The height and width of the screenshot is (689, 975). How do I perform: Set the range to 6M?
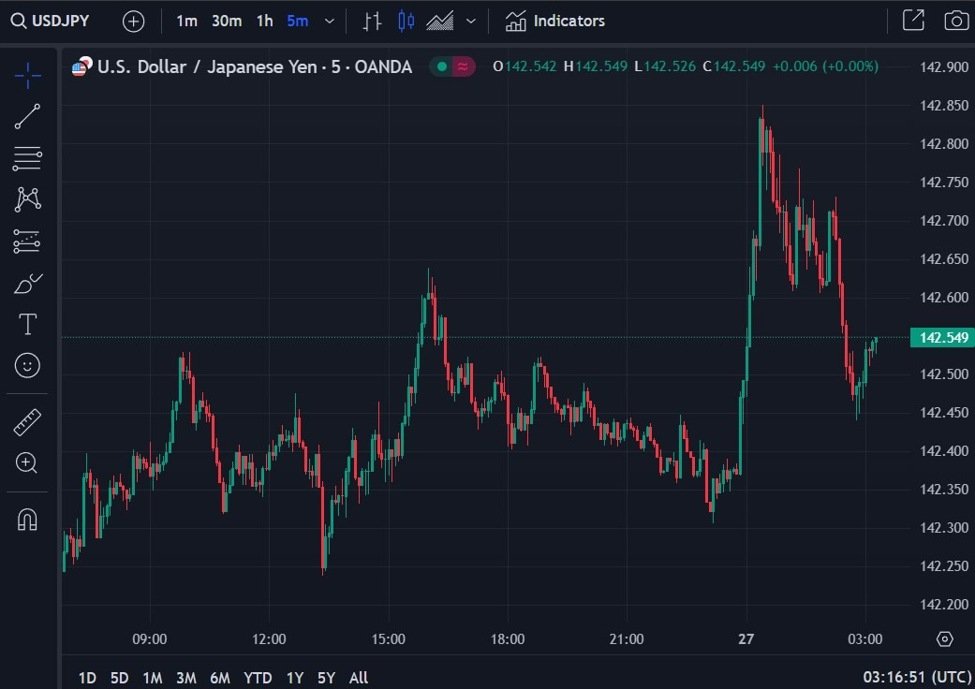219,678
